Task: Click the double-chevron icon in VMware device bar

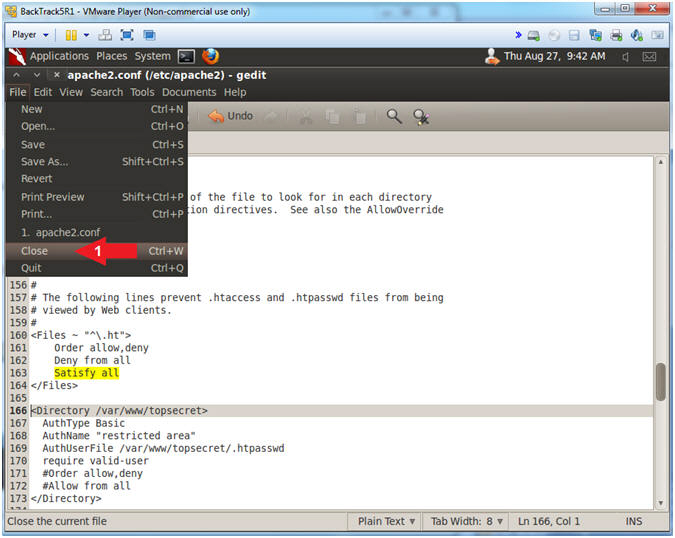Action: coord(518,35)
